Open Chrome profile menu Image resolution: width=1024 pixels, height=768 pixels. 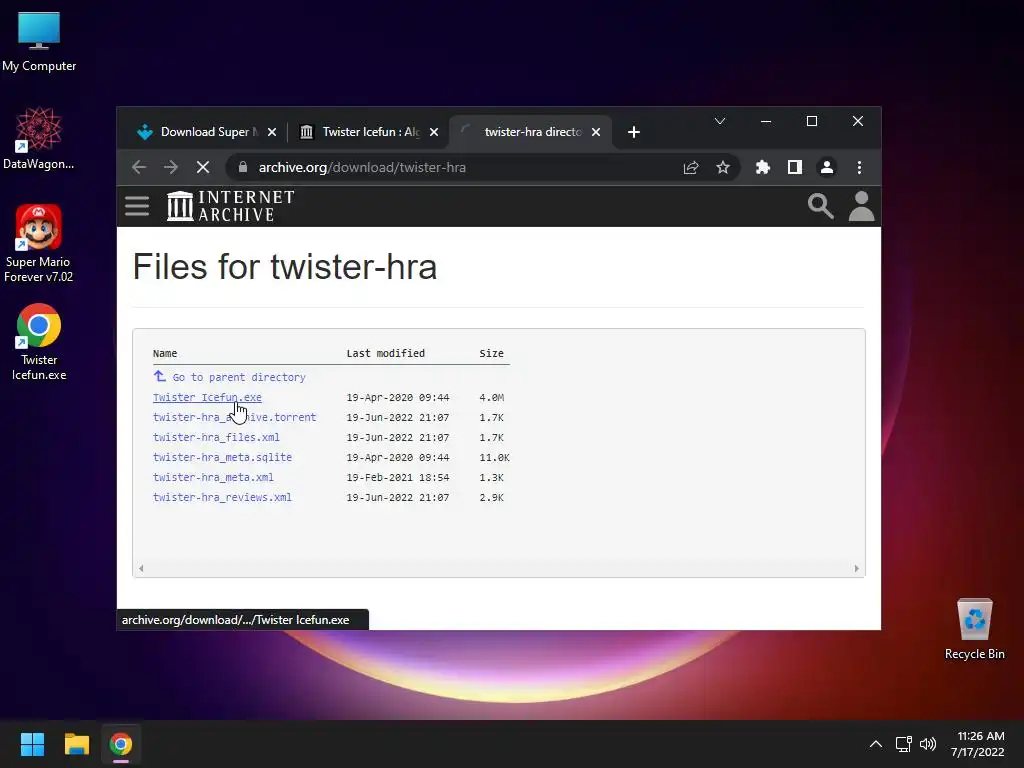tap(827, 167)
